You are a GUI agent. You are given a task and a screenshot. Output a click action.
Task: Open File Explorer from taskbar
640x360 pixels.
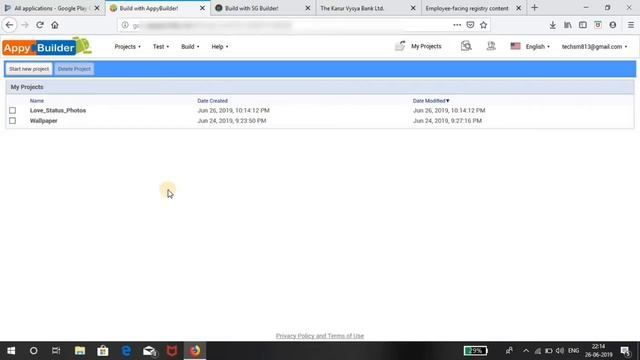tap(80, 351)
